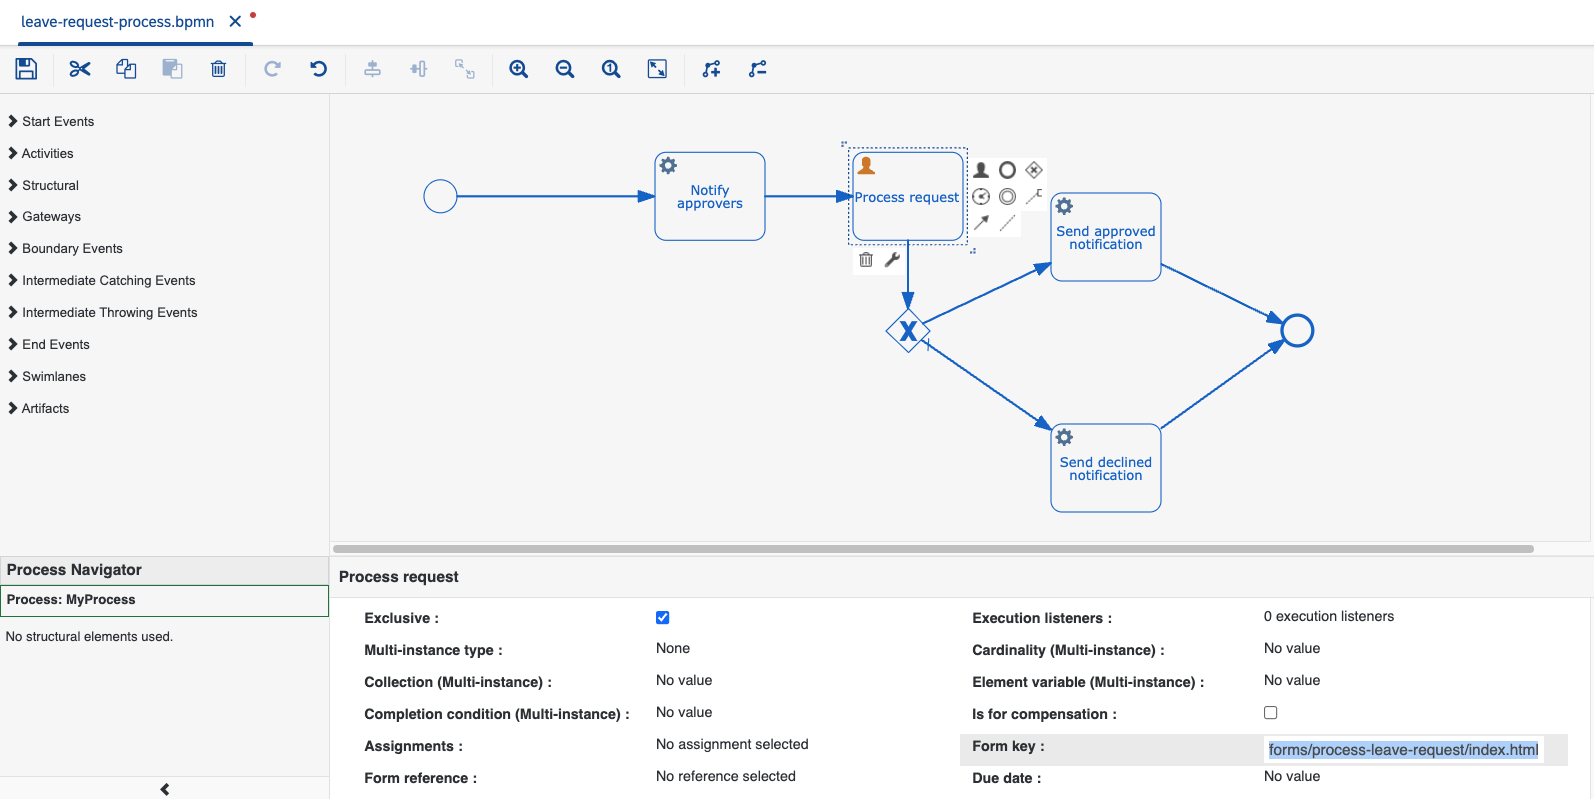Viewport: 1594px width, 799px height.
Task: Remove a bend point from the flow
Action: [758, 69]
